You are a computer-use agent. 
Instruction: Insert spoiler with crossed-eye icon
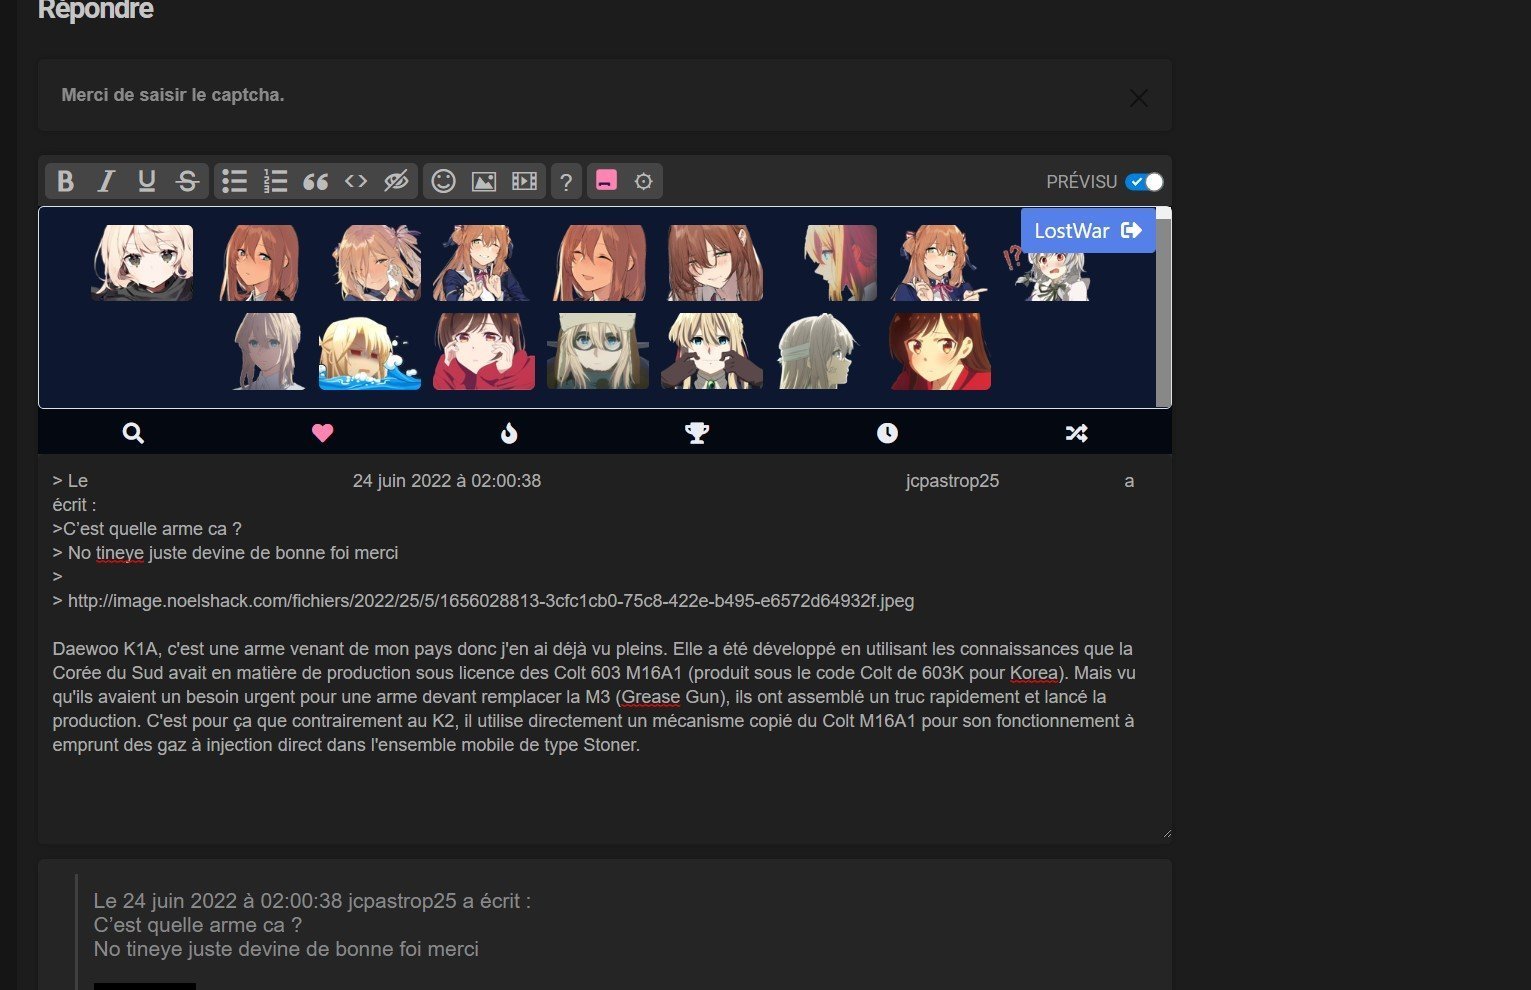tap(396, 181)
